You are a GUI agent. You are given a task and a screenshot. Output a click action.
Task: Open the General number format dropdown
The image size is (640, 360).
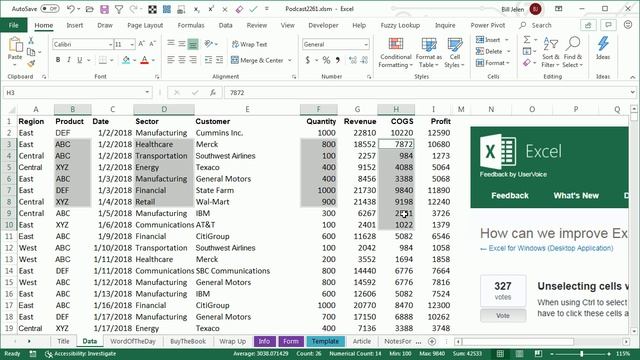click(x=366, y=44)
